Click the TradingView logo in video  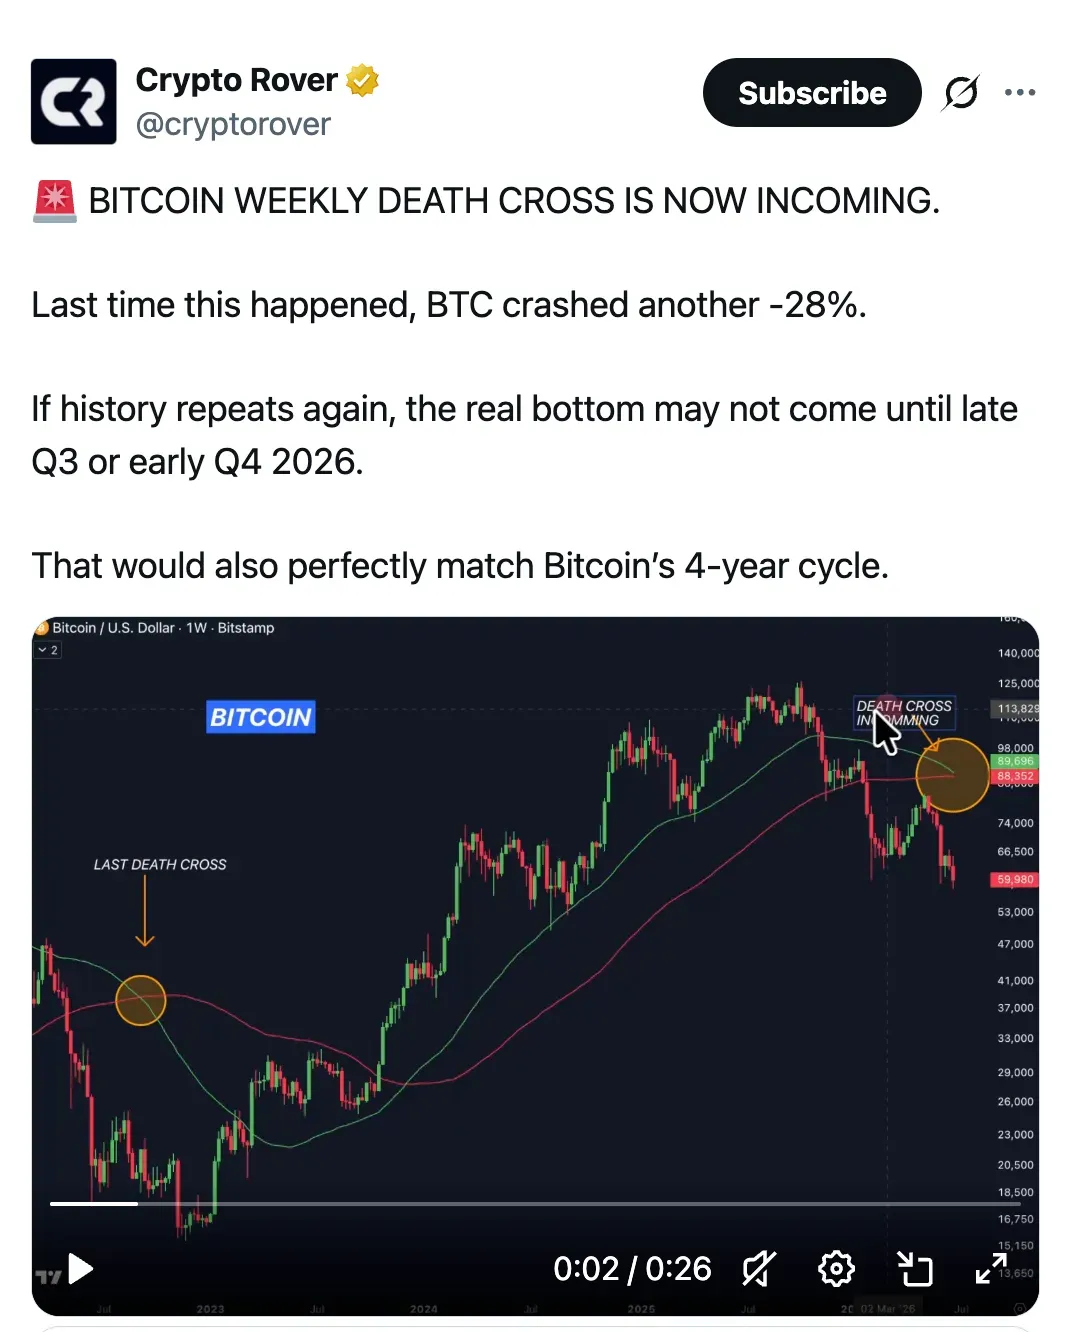point(48,1277)
